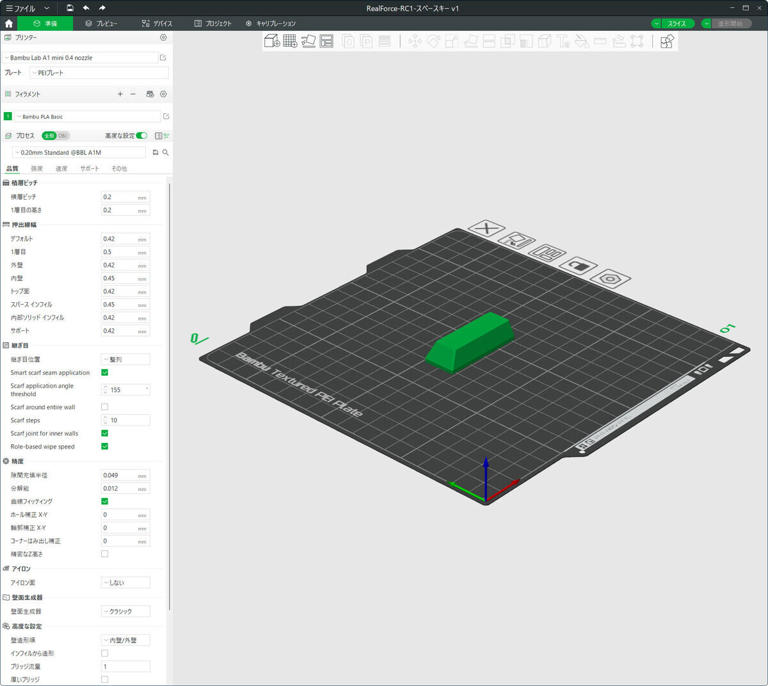Screen dimensions: 768x686
Task: Uncheck Smart scarf seam application checkbox
Action: [105, 372]
